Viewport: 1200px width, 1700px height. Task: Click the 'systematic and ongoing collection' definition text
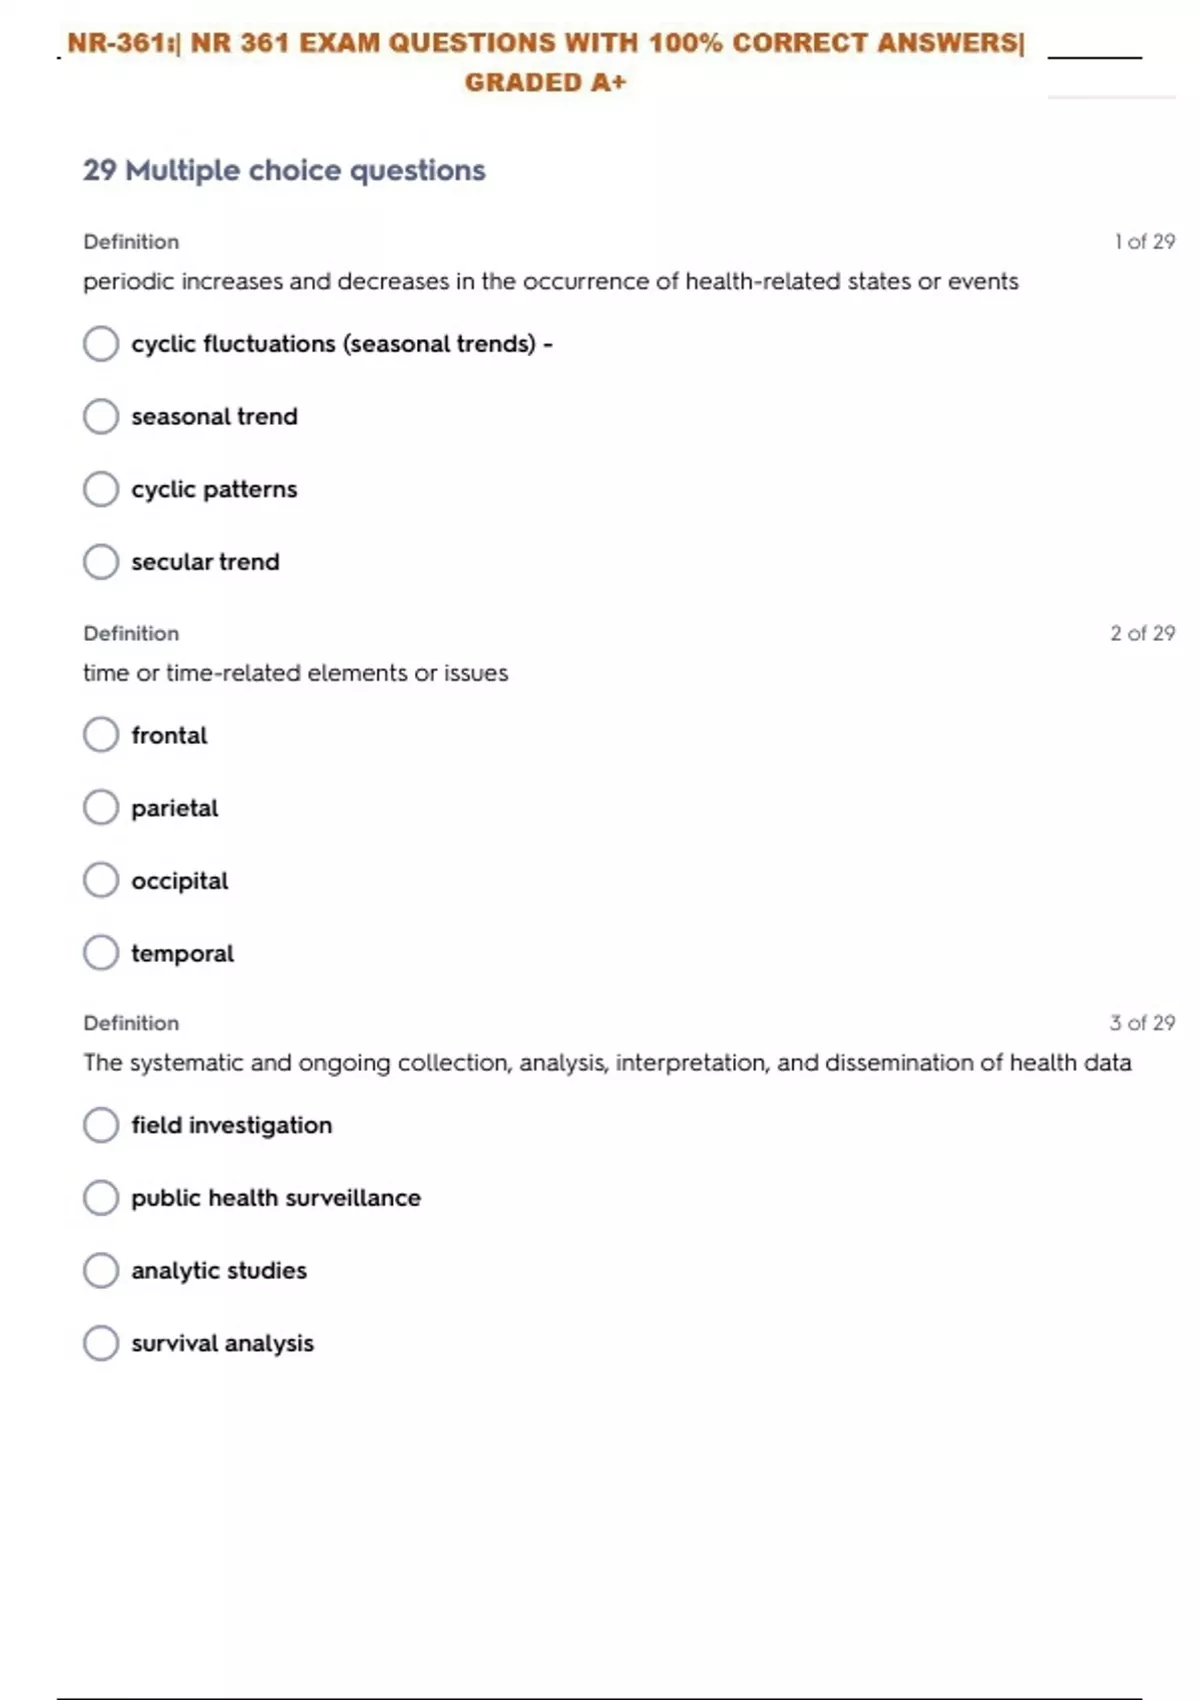[607, 1063]
